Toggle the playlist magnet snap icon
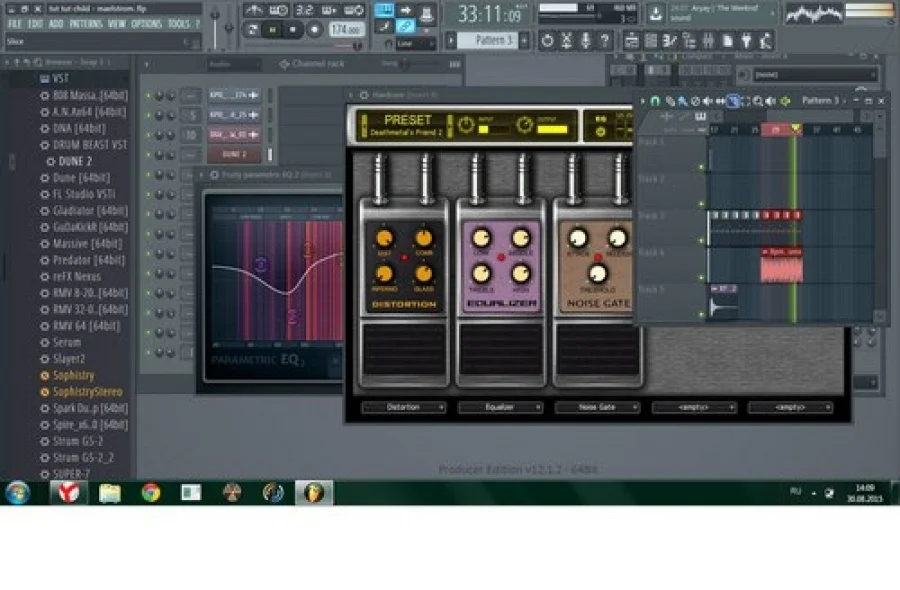900x590 pixels. [655, 101]
